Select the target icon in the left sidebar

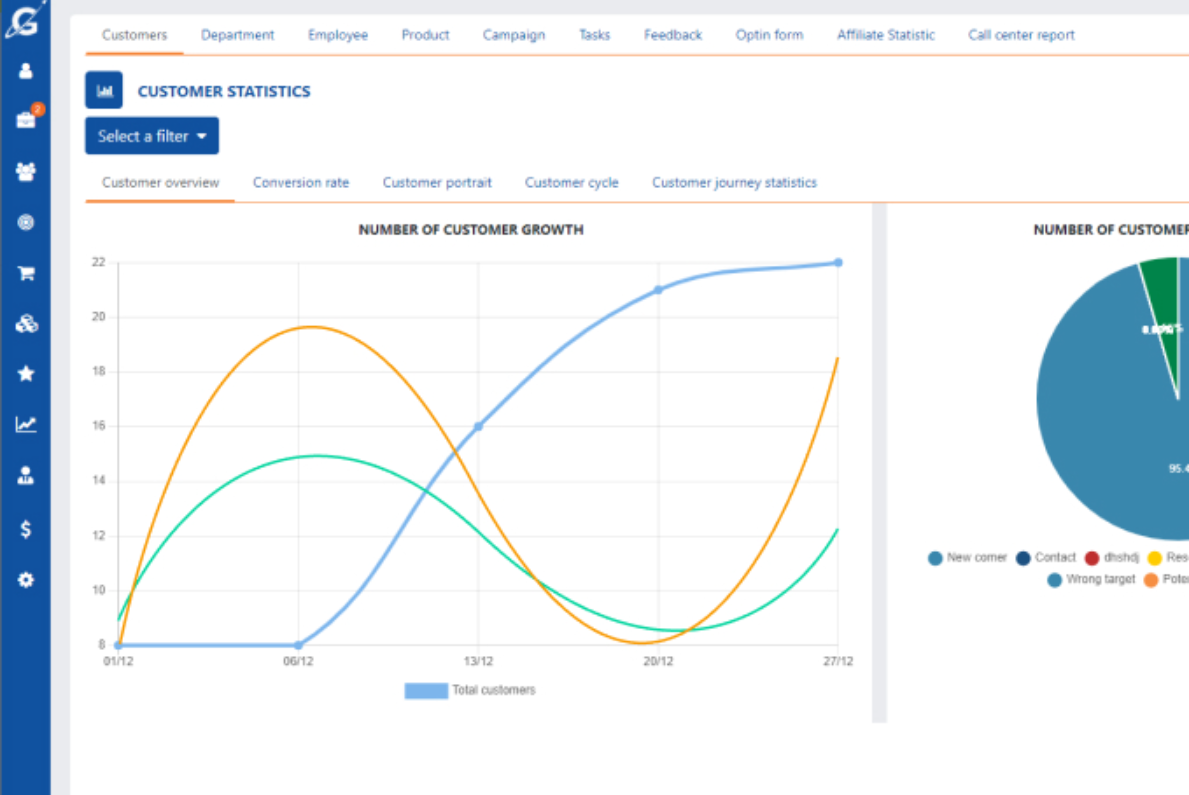26,222
